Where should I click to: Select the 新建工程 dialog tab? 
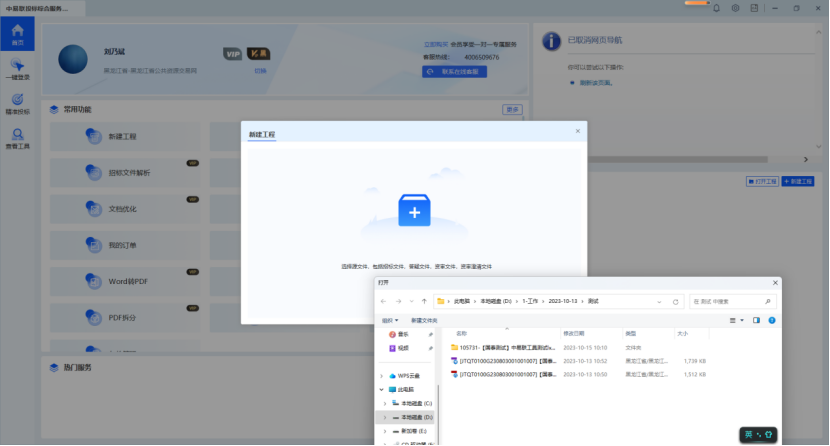tap(262, 134)
